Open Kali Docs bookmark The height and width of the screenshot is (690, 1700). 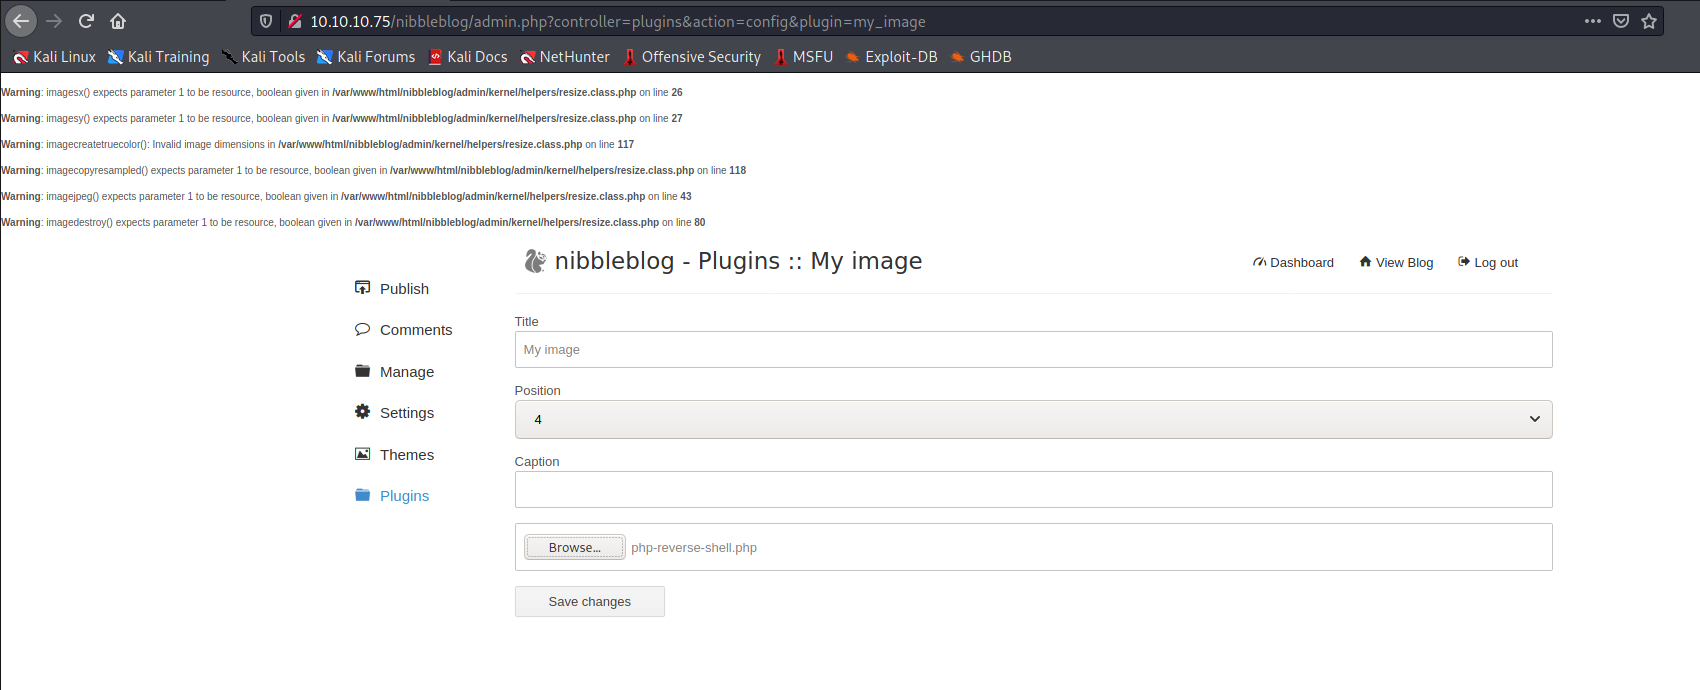click(x=468, y=57)
